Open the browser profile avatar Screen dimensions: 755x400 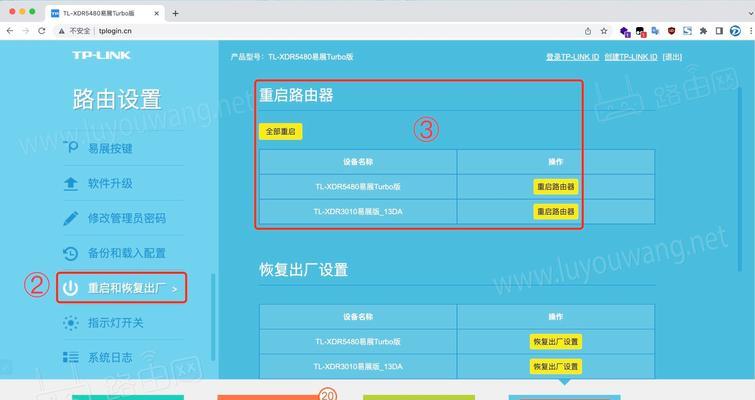[x=735, y=31]
